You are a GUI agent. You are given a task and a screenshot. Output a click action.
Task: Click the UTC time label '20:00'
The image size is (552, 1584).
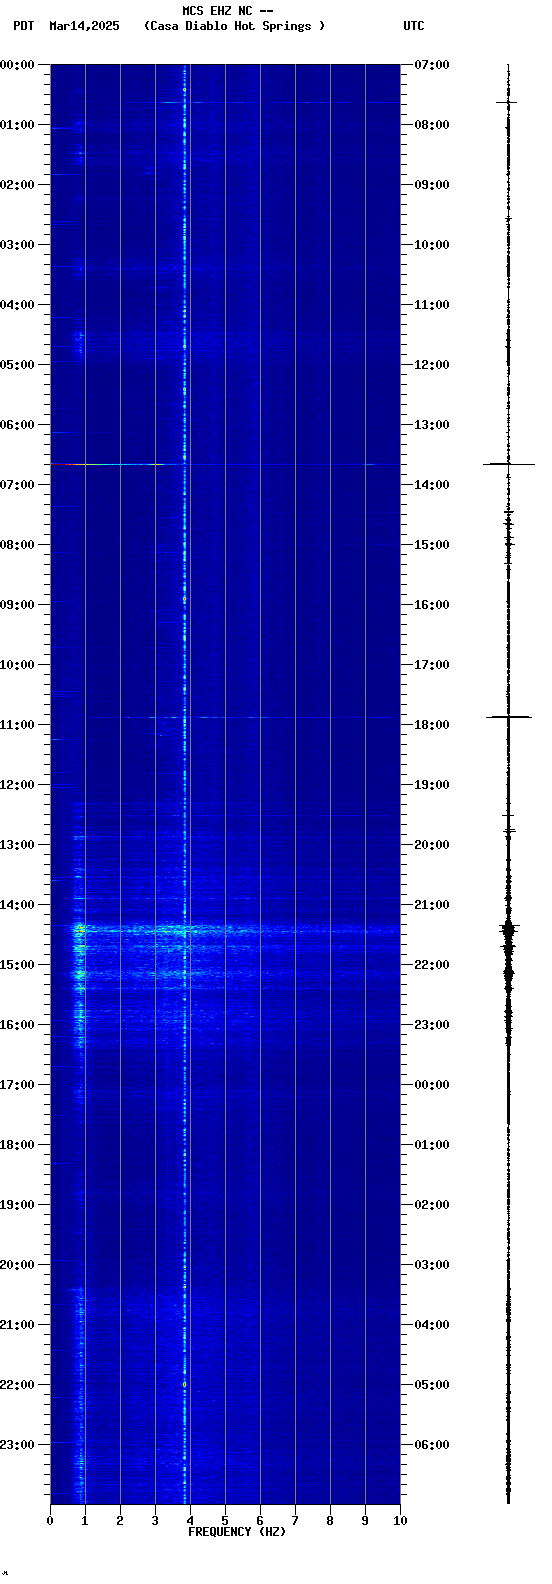432,845
